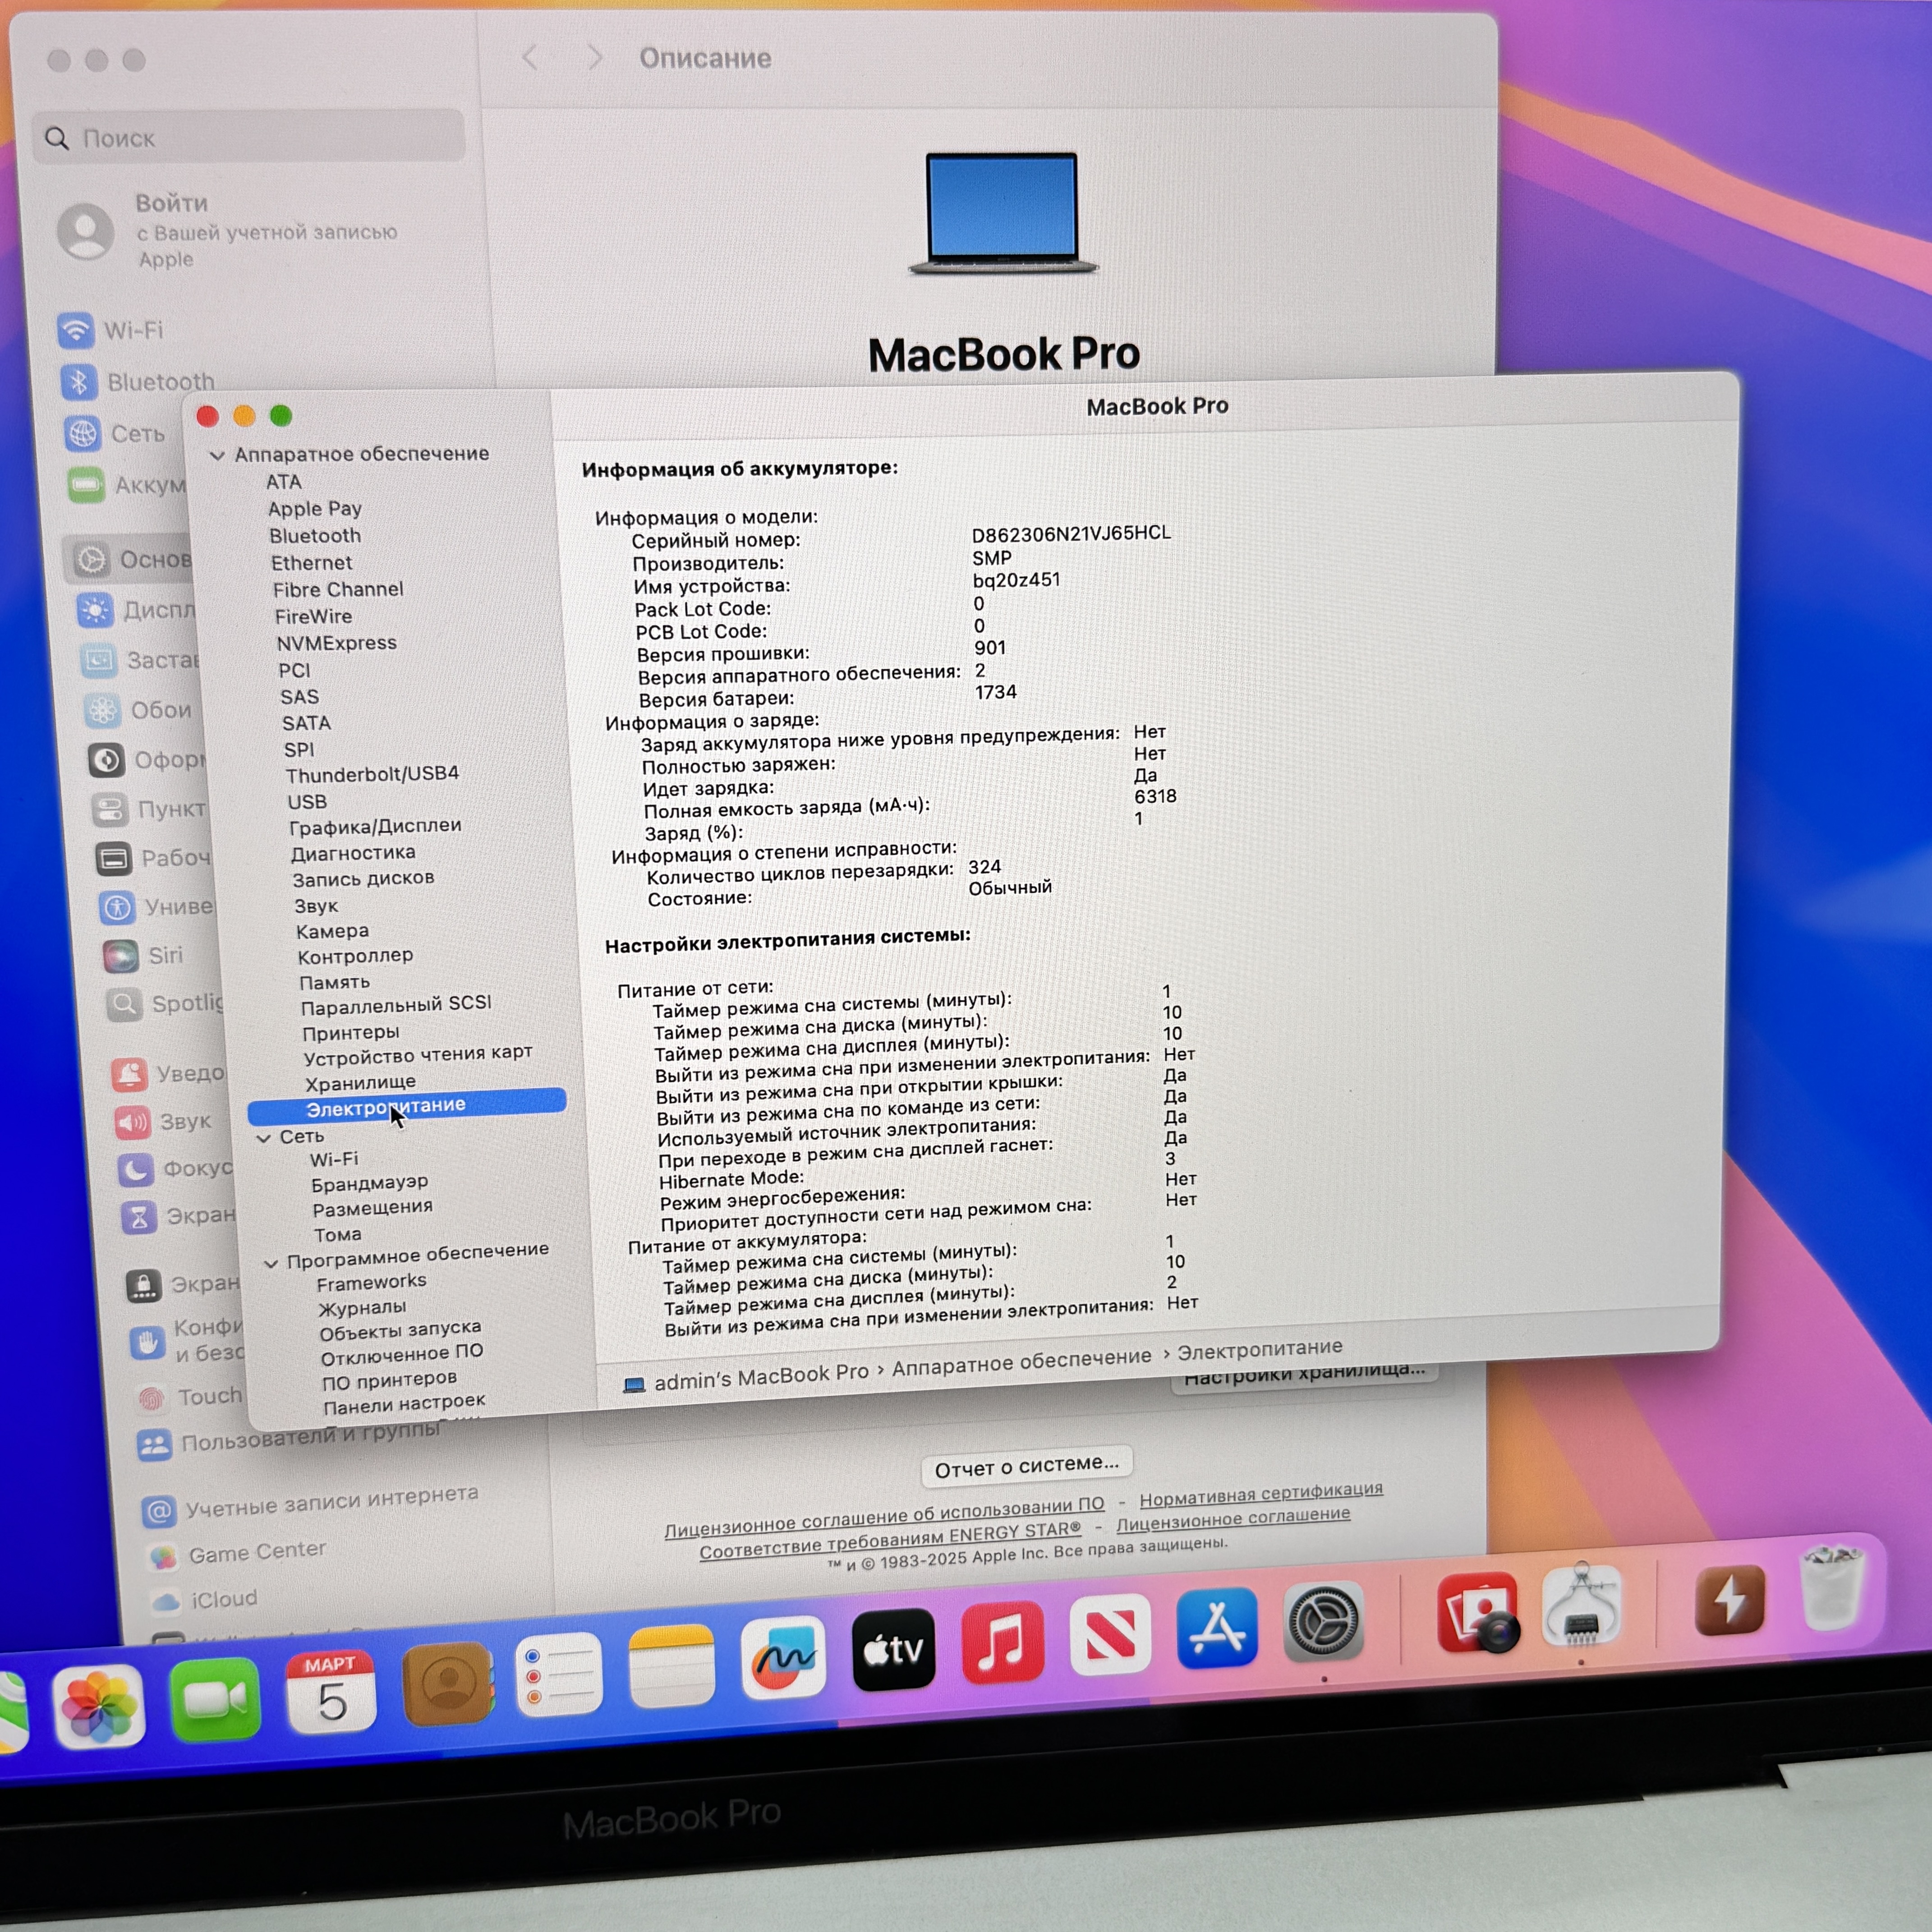Viewport: 1932px width, 1932px height.
Task: Select Thunderbolt/USB4 in the hardware list
Action: (x=372, y=773)
